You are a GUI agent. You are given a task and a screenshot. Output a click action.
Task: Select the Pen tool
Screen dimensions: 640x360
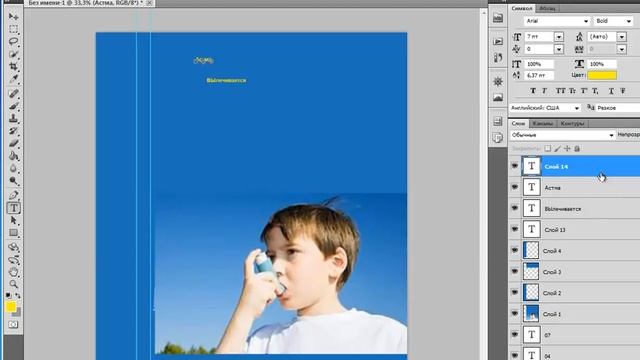(x=13, y=195)
